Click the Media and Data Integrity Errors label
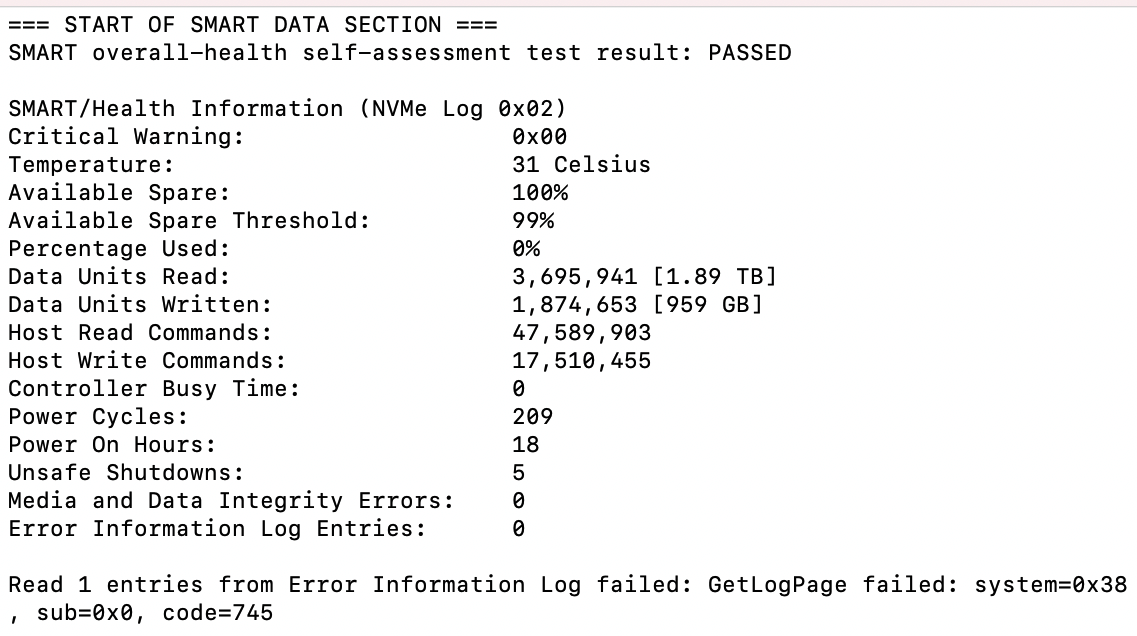The height and width of the screenshot is (636, 1137). (x=231, y=501)
